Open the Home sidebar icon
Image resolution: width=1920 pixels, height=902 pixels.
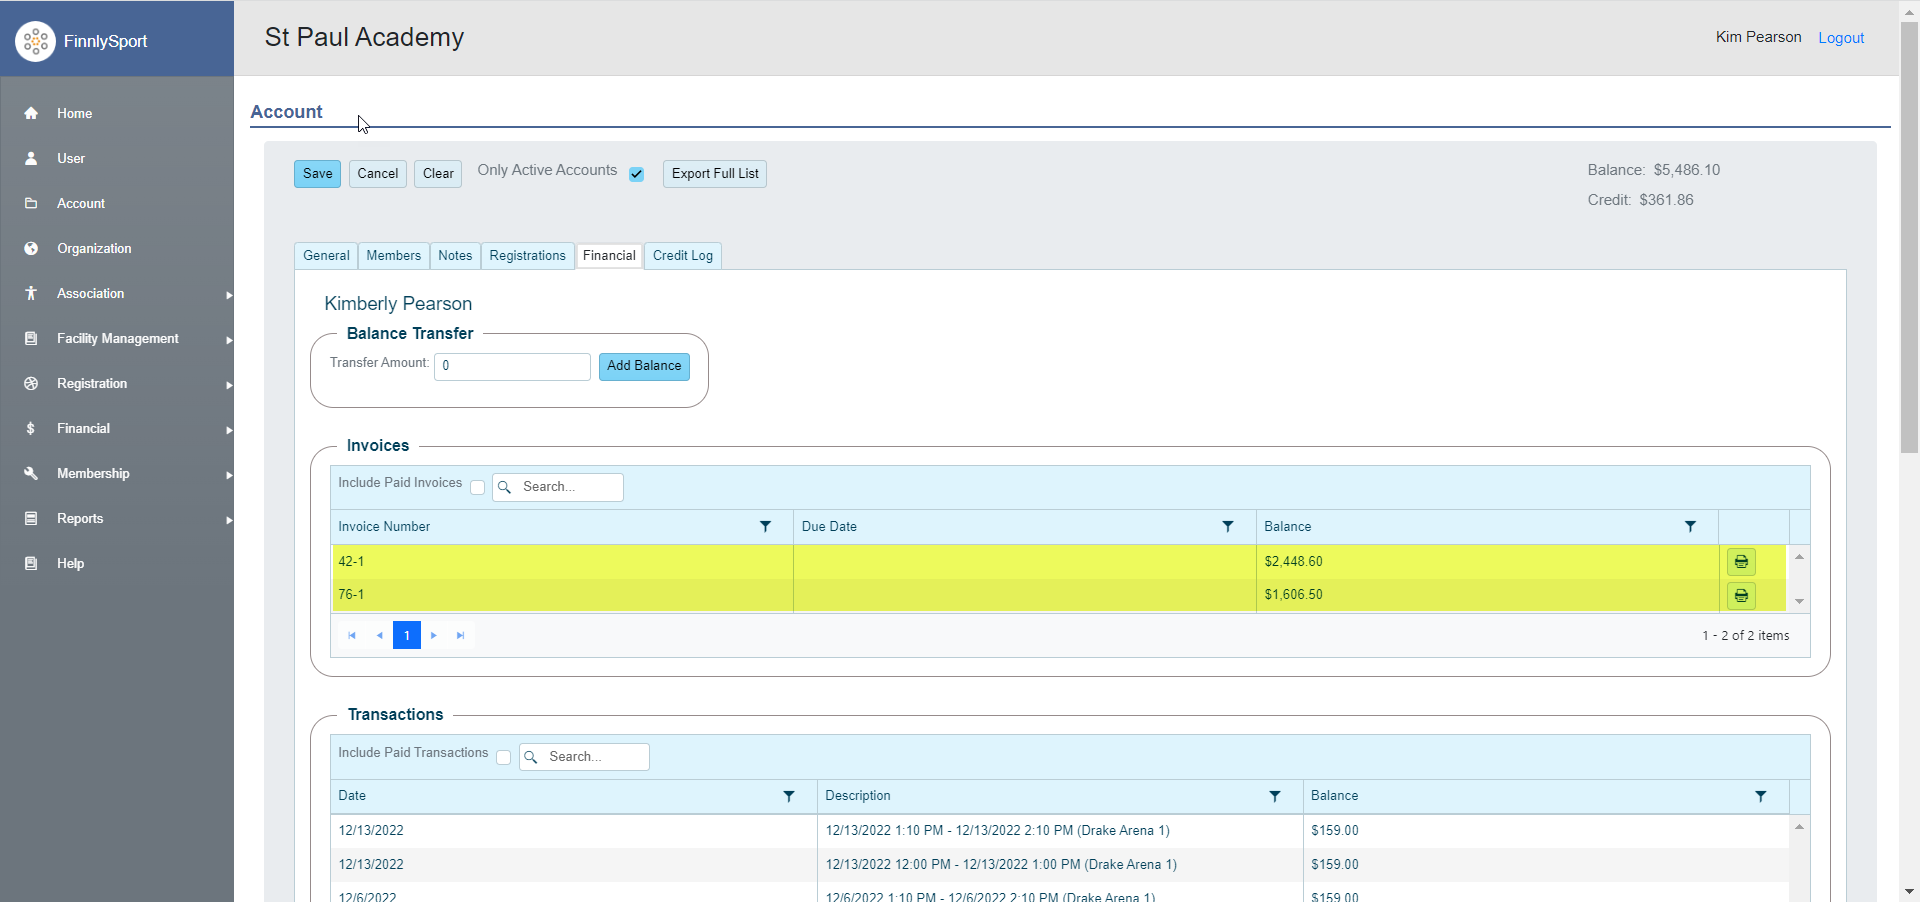tap(31, 113)
